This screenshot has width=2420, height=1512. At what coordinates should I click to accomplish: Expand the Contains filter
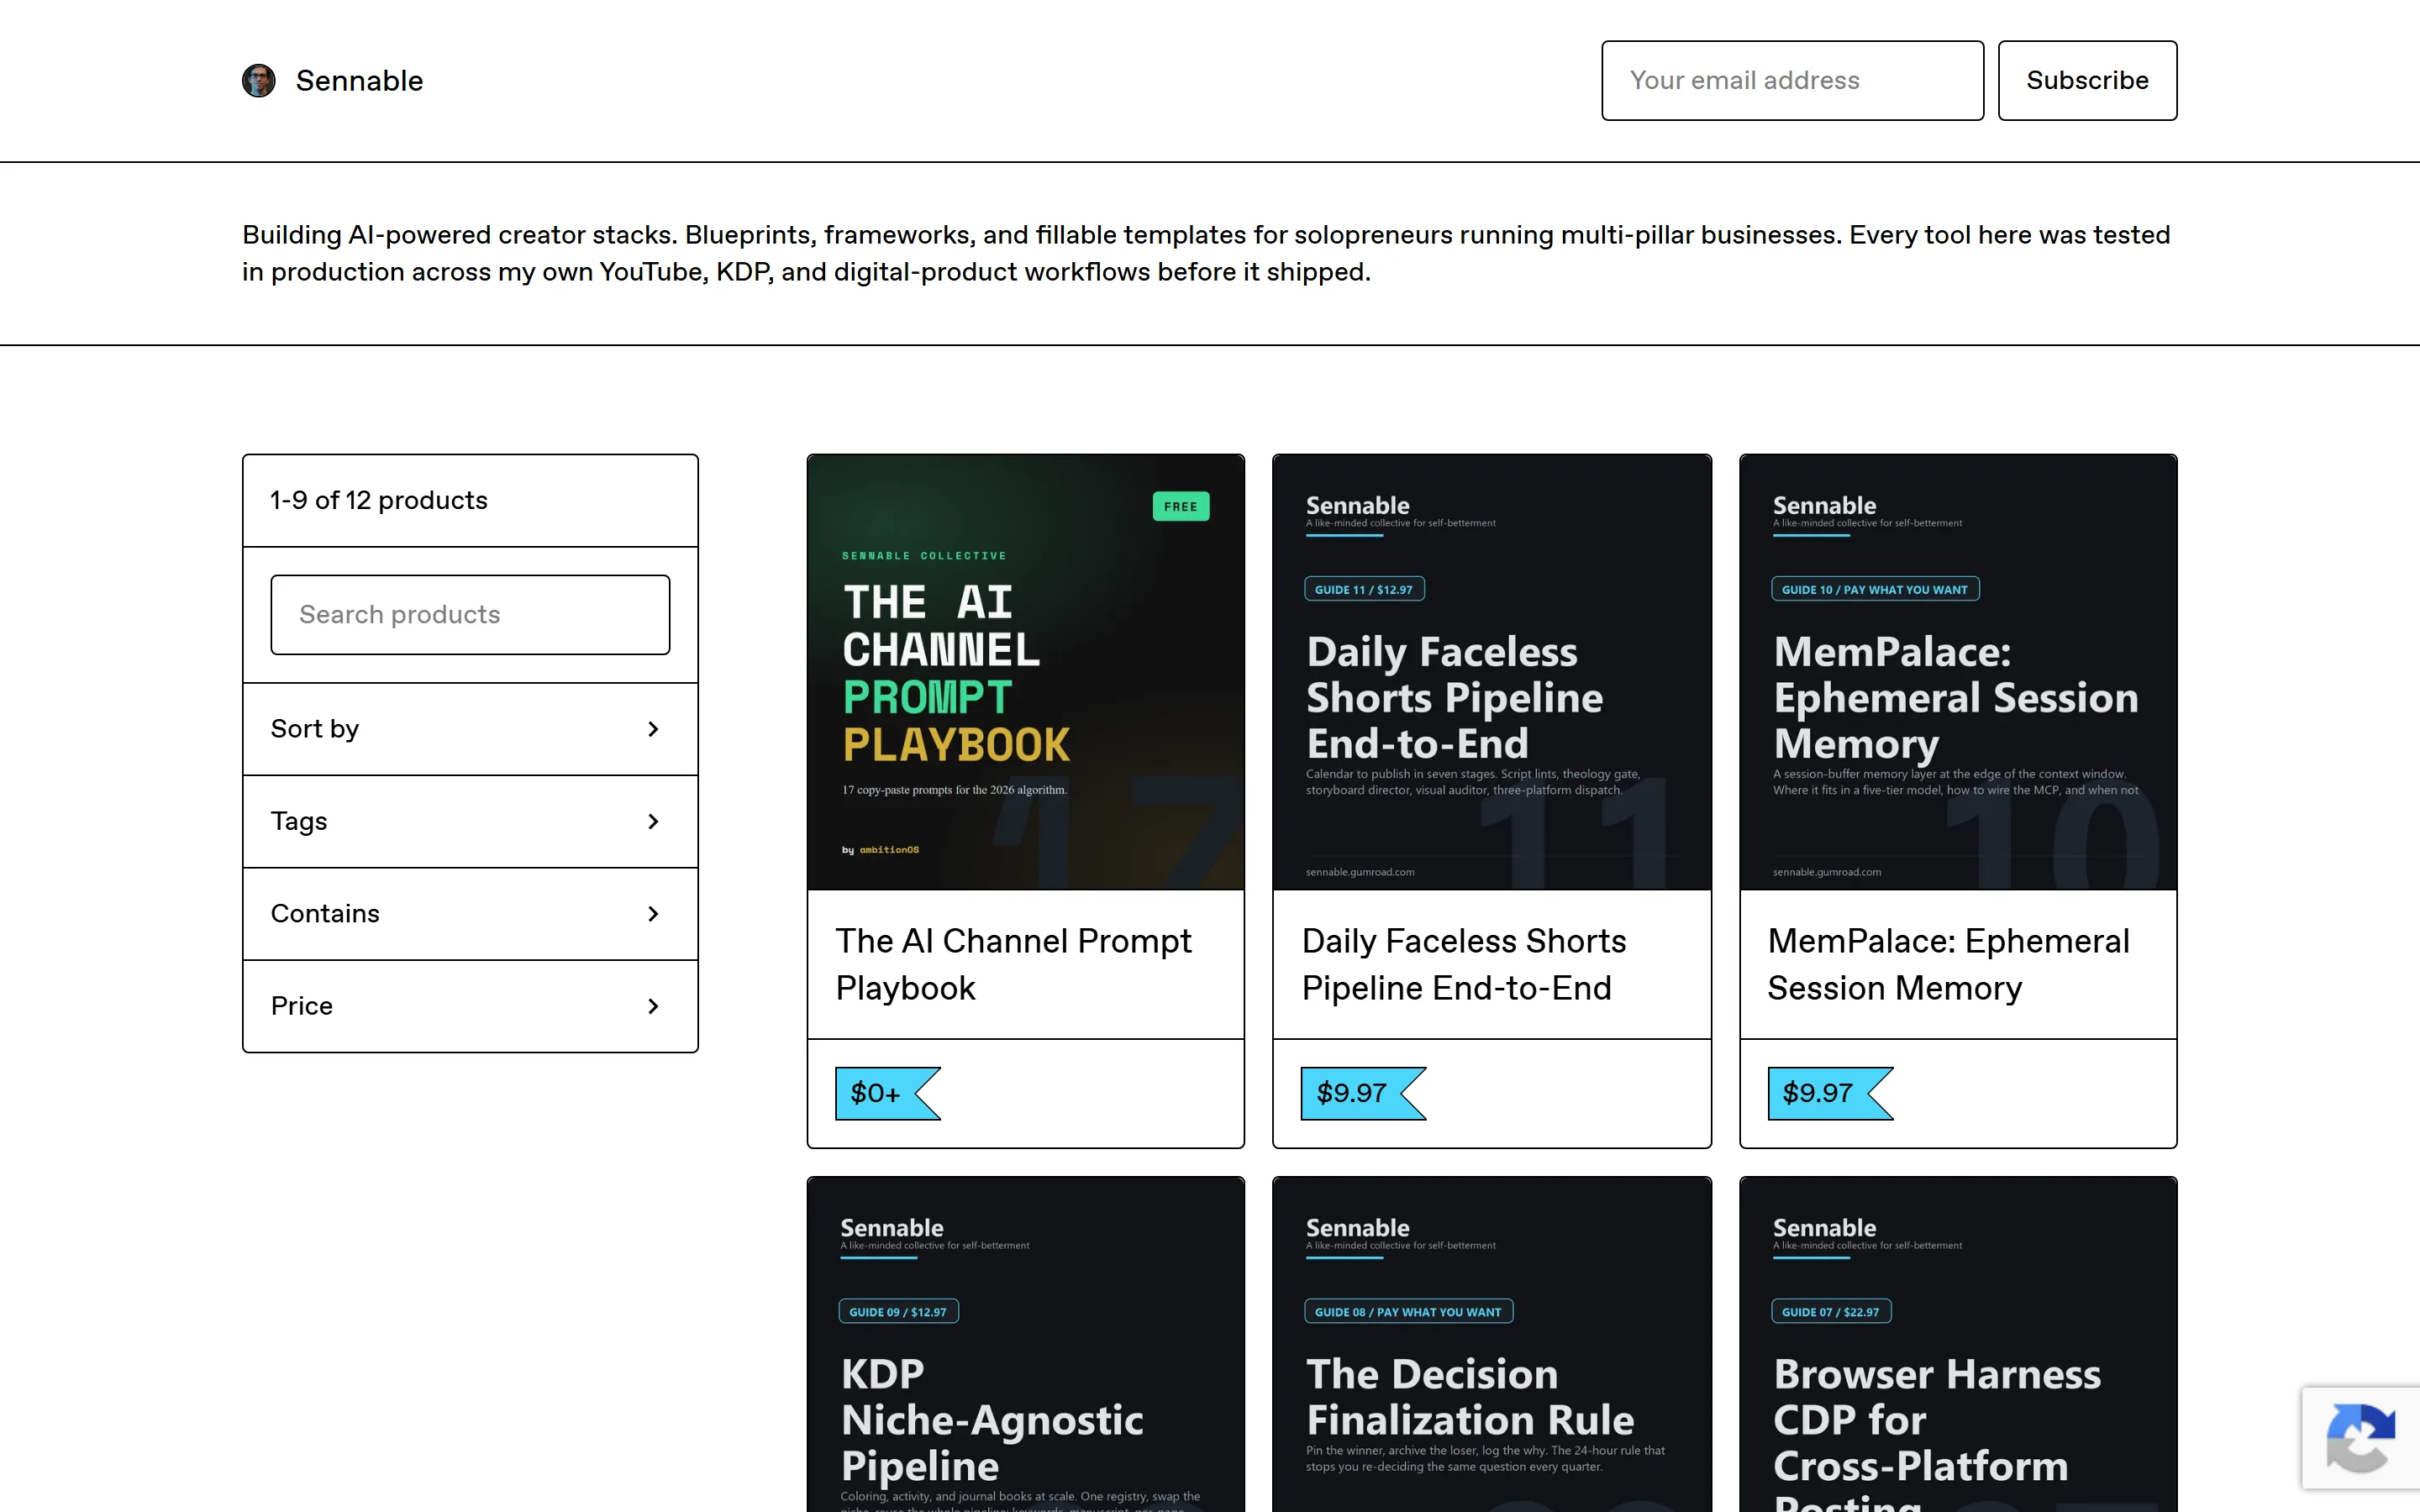[470, 914]
